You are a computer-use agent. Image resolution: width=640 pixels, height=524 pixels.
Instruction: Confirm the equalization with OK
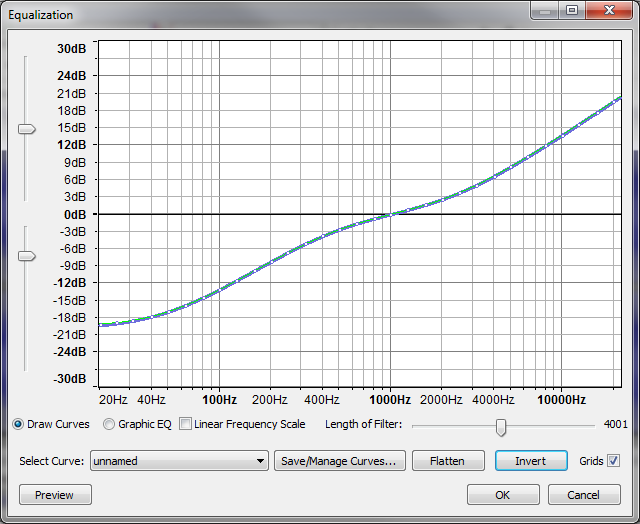[x=503, y=495]
